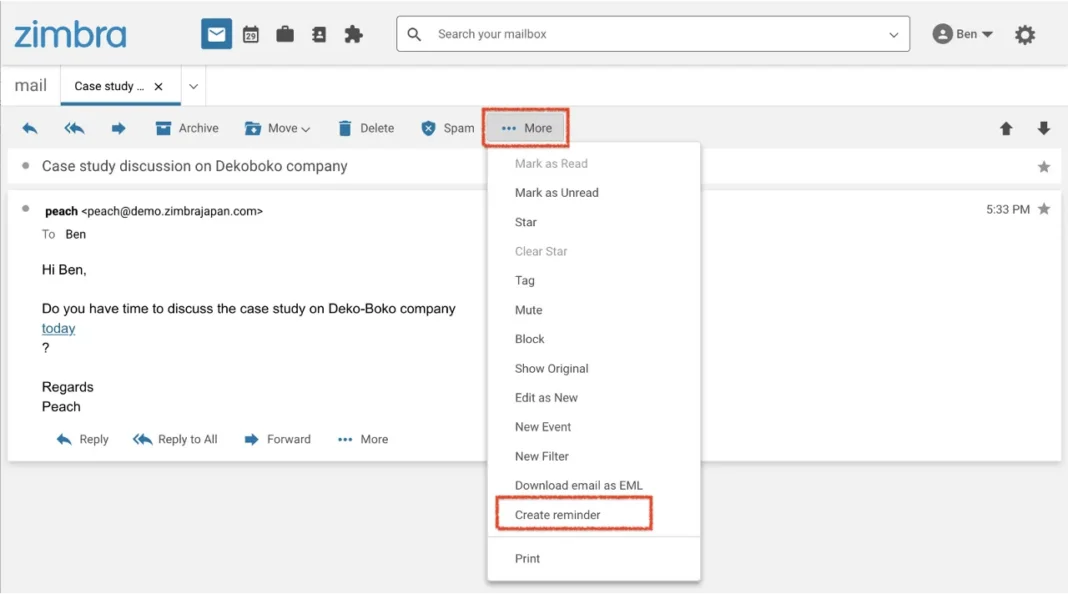Click Reply to All button

[x=175, y=439]
